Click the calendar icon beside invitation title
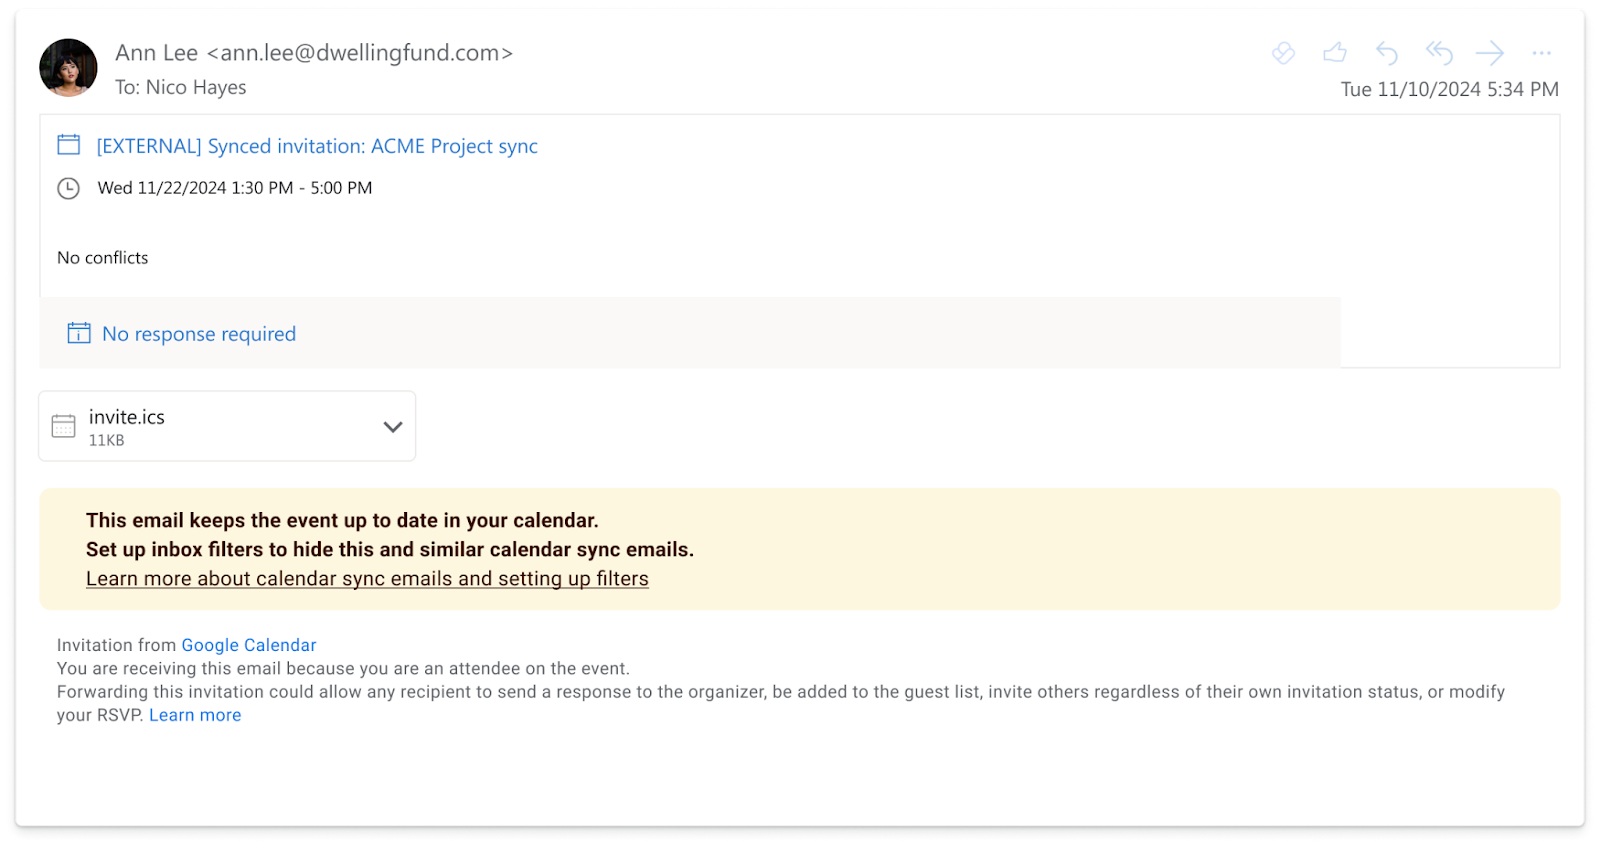This screenshot has height=848, width=1600. click(x=69, y=145)
